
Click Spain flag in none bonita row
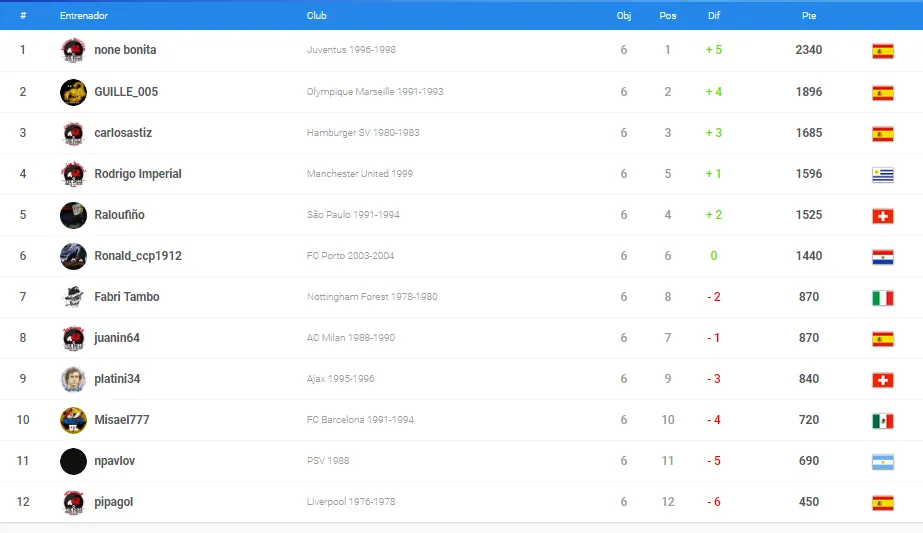882,51
